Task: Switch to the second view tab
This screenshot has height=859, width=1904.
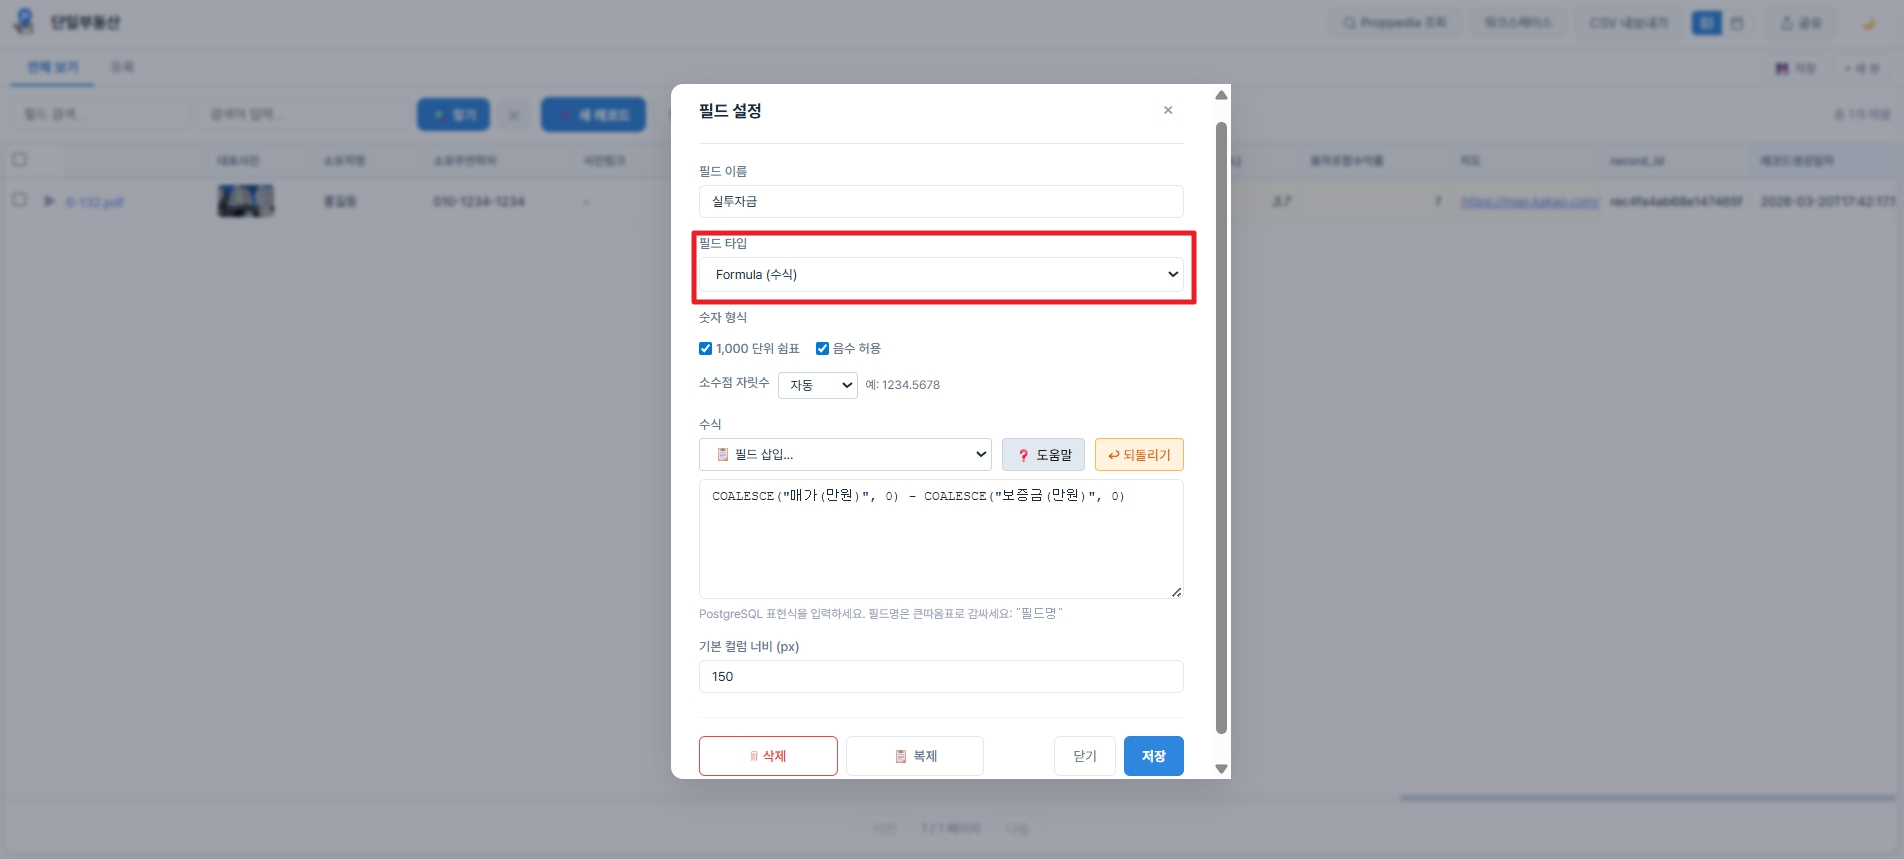Action: [122, 67]
